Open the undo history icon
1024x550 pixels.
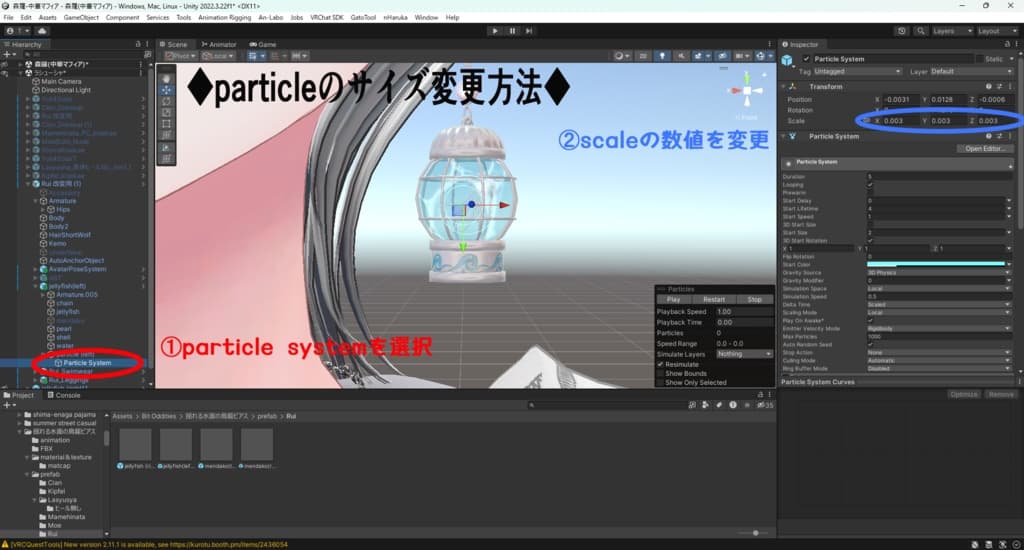(x=902, y=31)
